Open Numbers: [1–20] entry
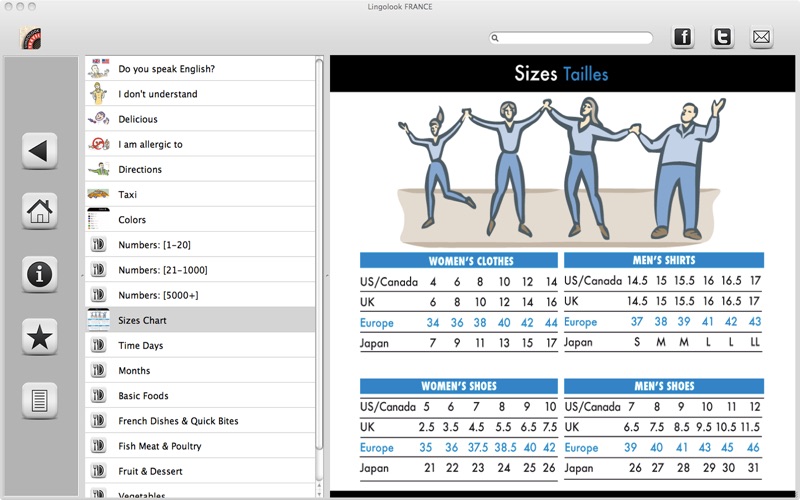Viewport: 800px width, 500px height. point(200,244)
